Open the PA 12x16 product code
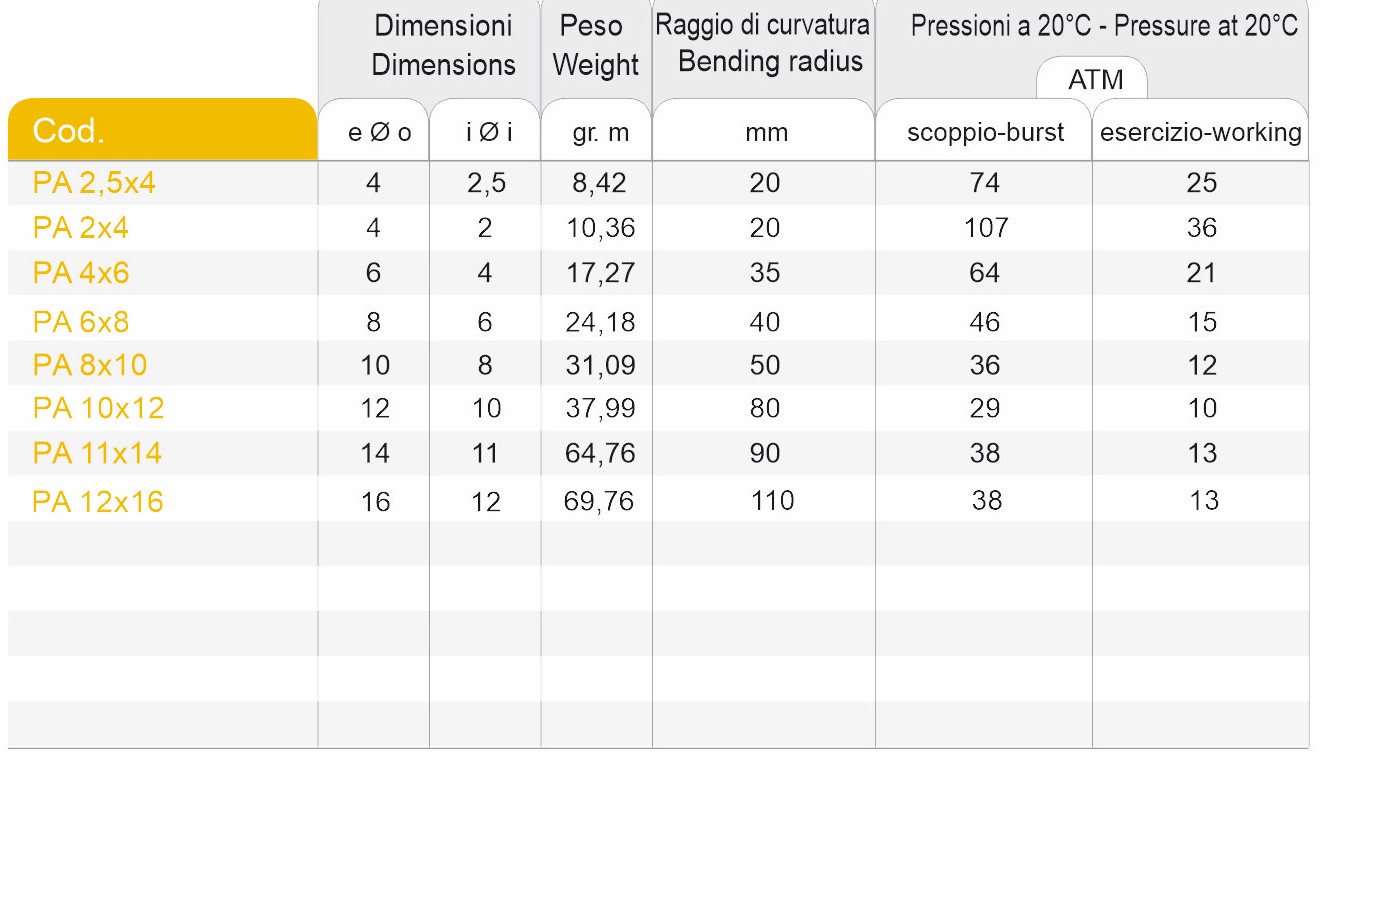 (x=98, y=501)
